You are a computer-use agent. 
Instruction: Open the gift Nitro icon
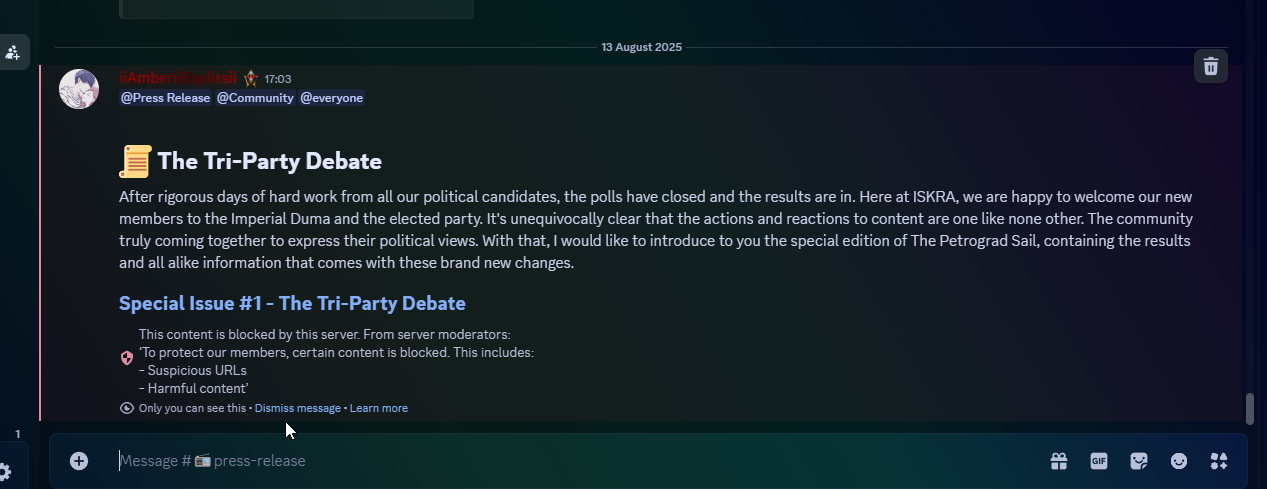pyautogui.click(x=1059, y=461)
